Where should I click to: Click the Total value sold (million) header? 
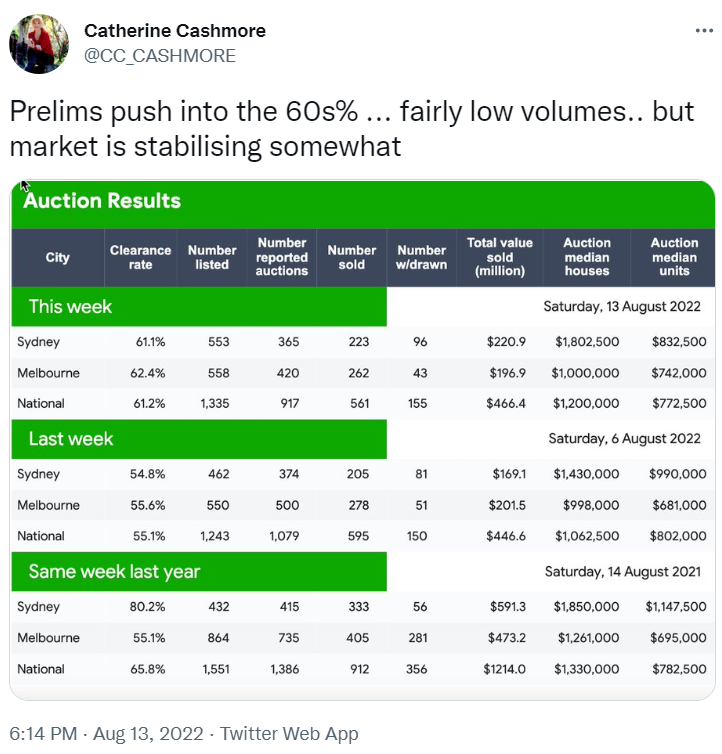pyautogui.click(x=500, y=257)
